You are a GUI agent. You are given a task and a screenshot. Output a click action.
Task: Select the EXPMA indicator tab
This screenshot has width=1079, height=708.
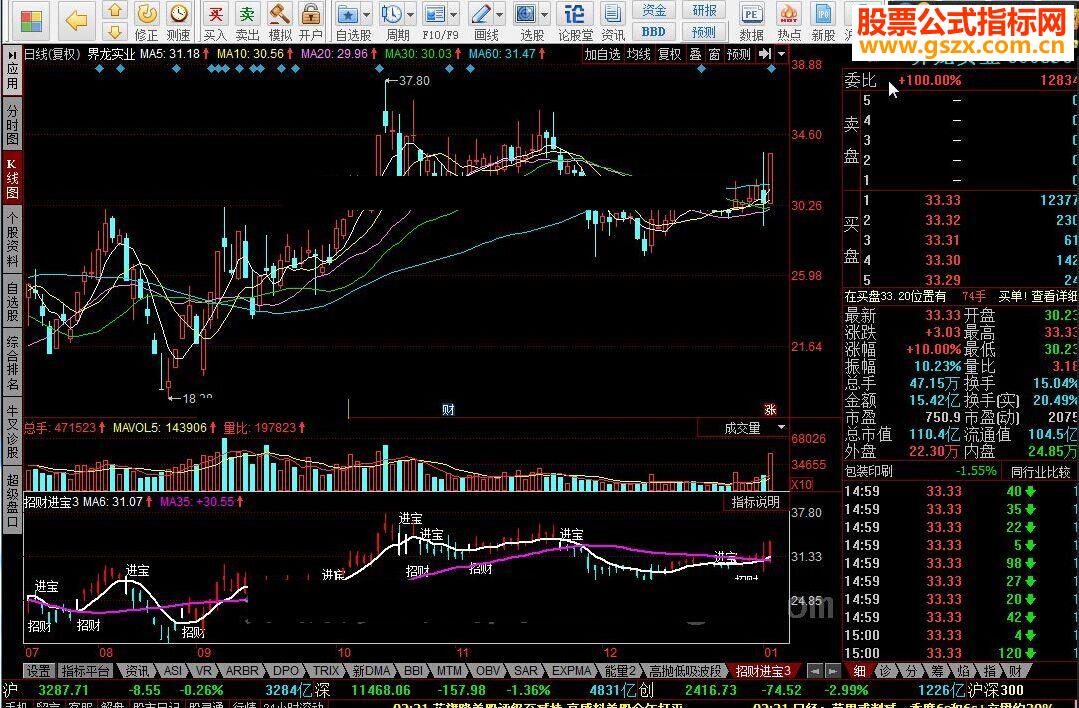click(x=571, y=670)
